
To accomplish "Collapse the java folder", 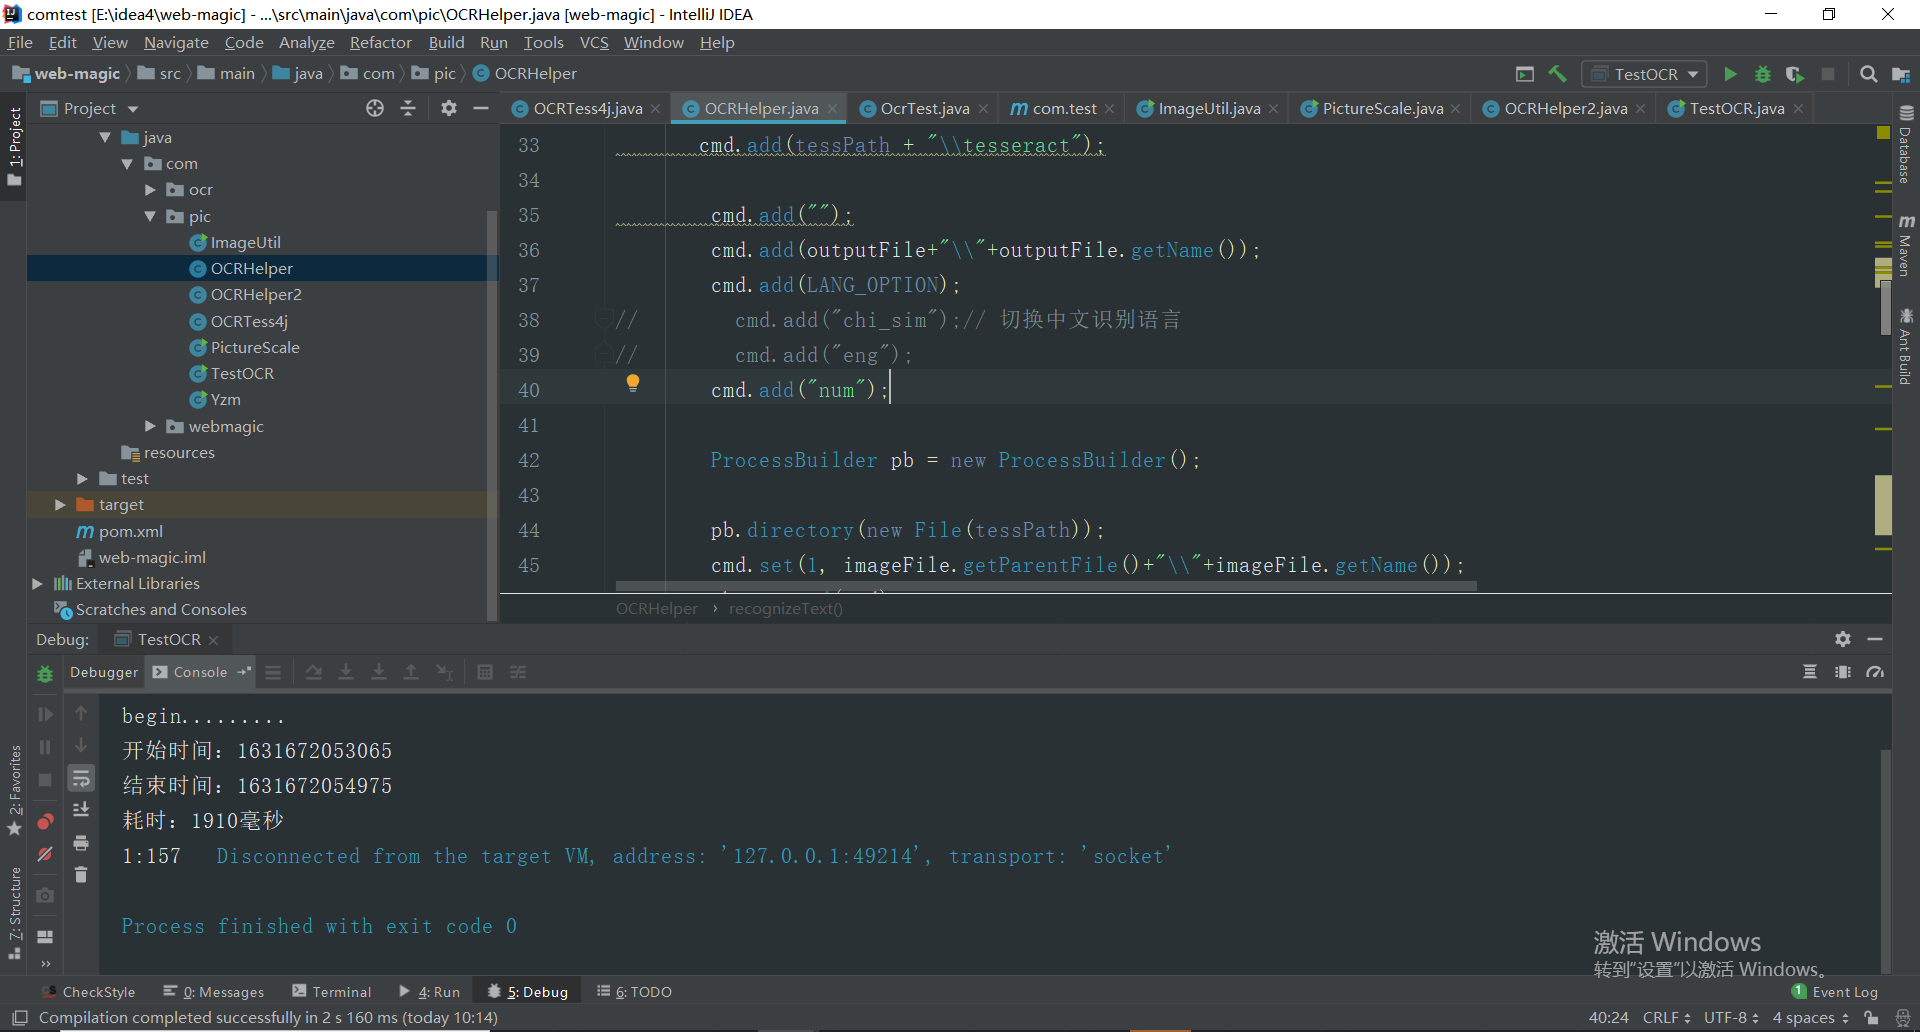I will click(x=105, y=138).
